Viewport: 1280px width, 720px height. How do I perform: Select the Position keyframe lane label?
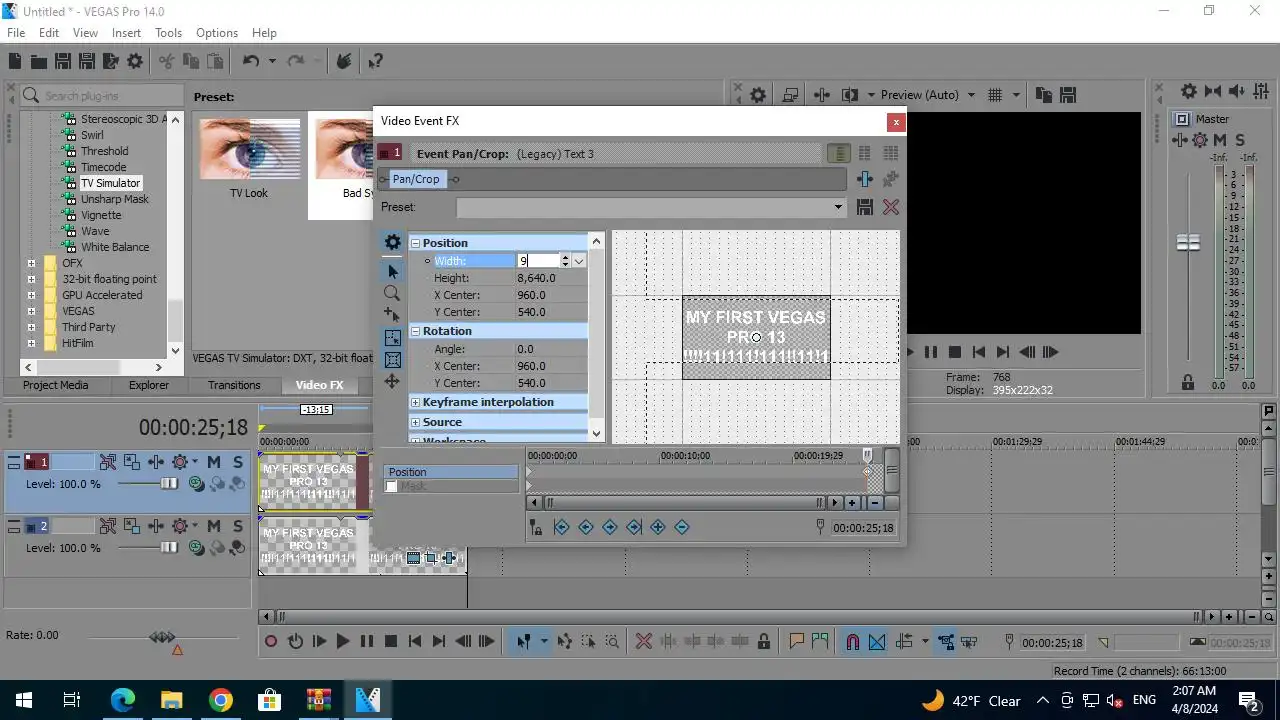pos(451,472)
